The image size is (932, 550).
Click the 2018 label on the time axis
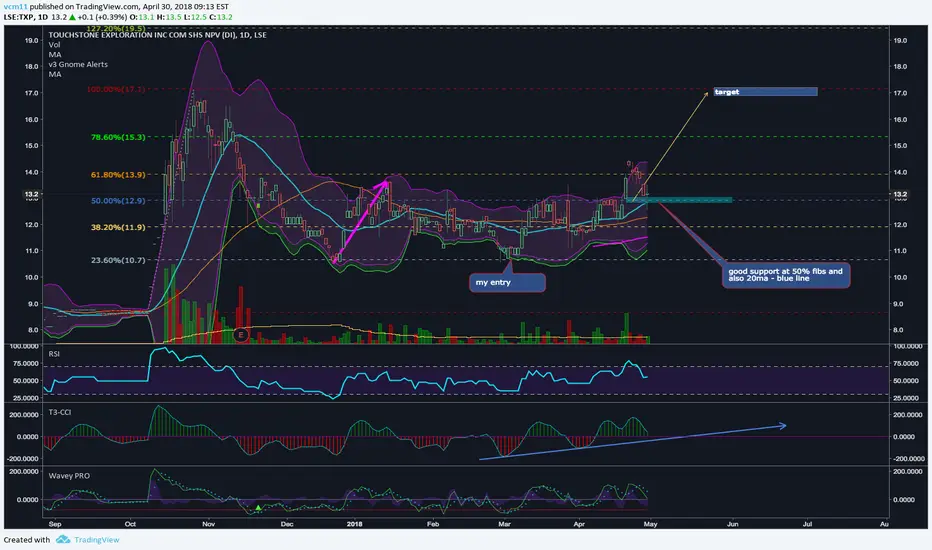pos(354,524)
